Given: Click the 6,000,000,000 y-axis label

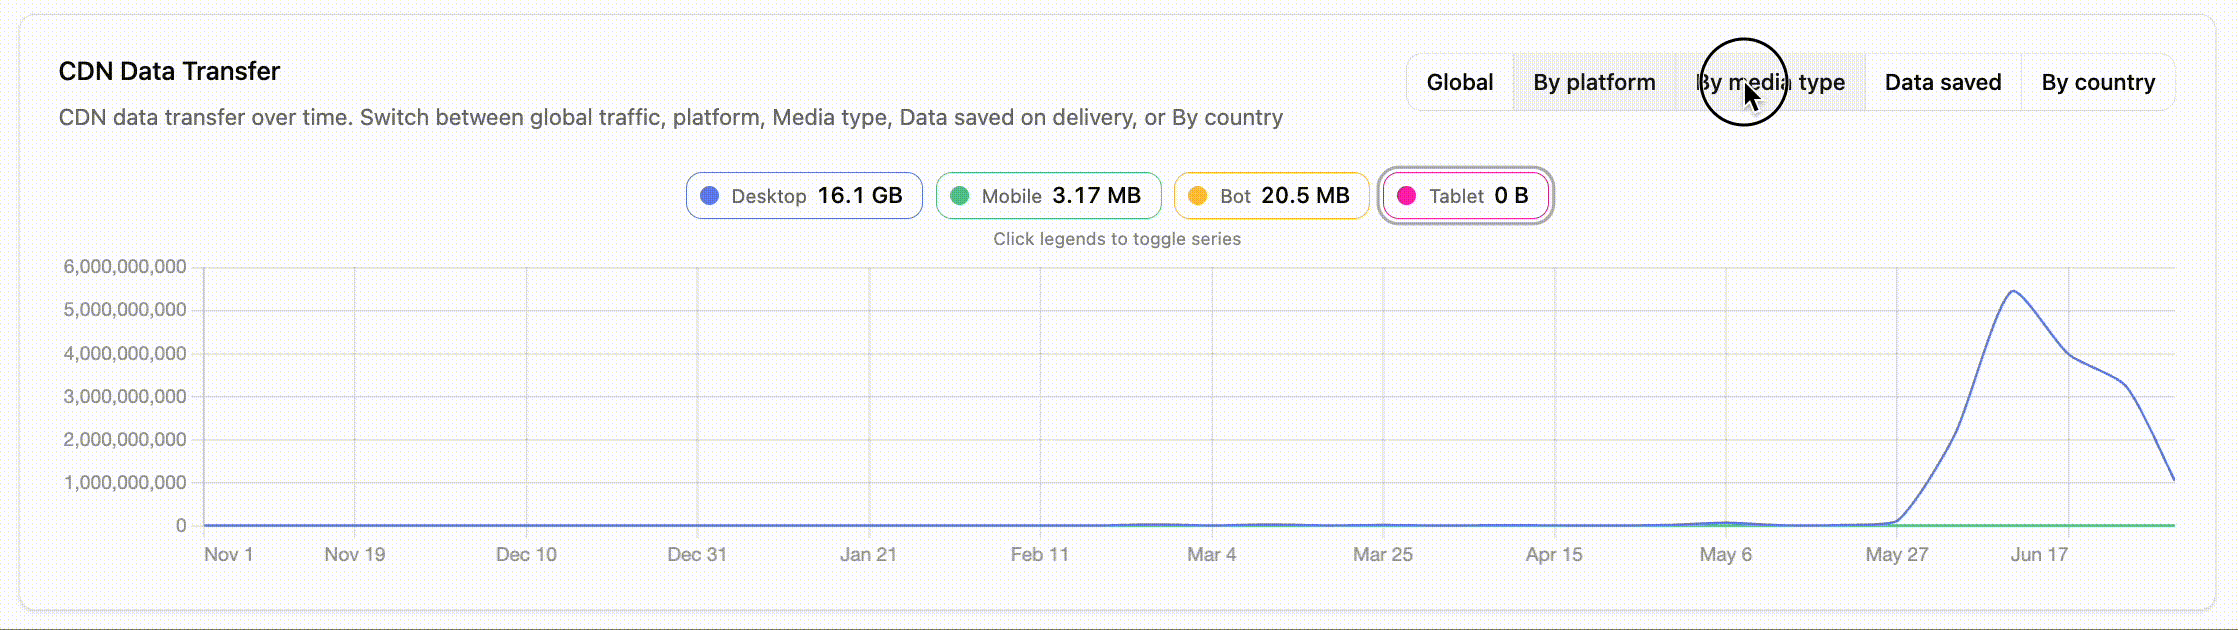Looking at the screenshot, I should coord(125,267).
